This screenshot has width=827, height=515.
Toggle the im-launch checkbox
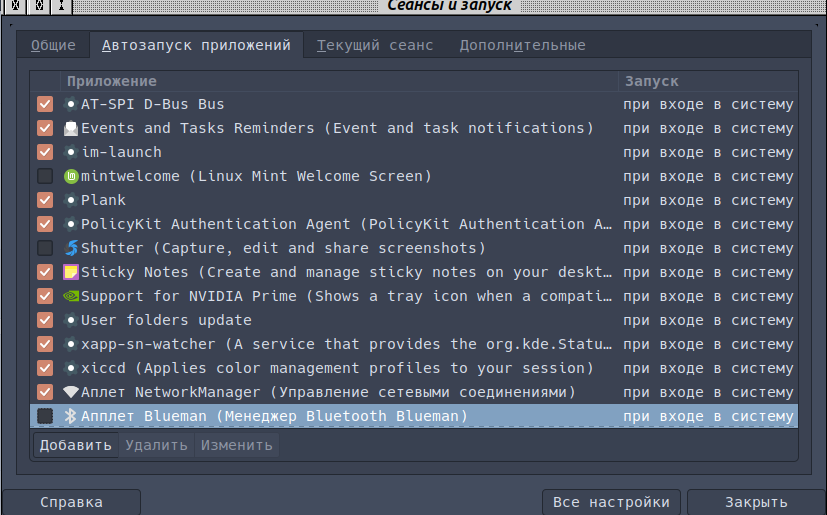click(x=45, y=152)
